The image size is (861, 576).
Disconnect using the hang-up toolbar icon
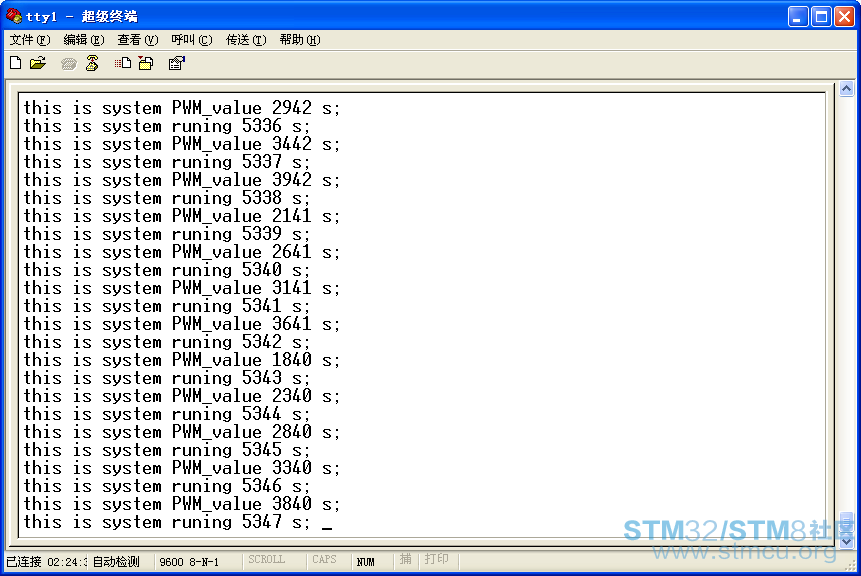click(x=92, y=63)
